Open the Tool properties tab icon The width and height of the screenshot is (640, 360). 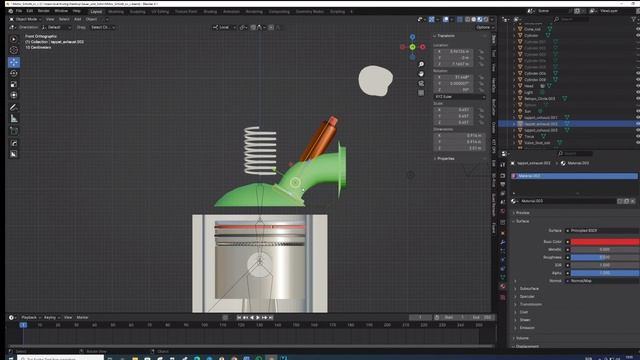(503, 165)
